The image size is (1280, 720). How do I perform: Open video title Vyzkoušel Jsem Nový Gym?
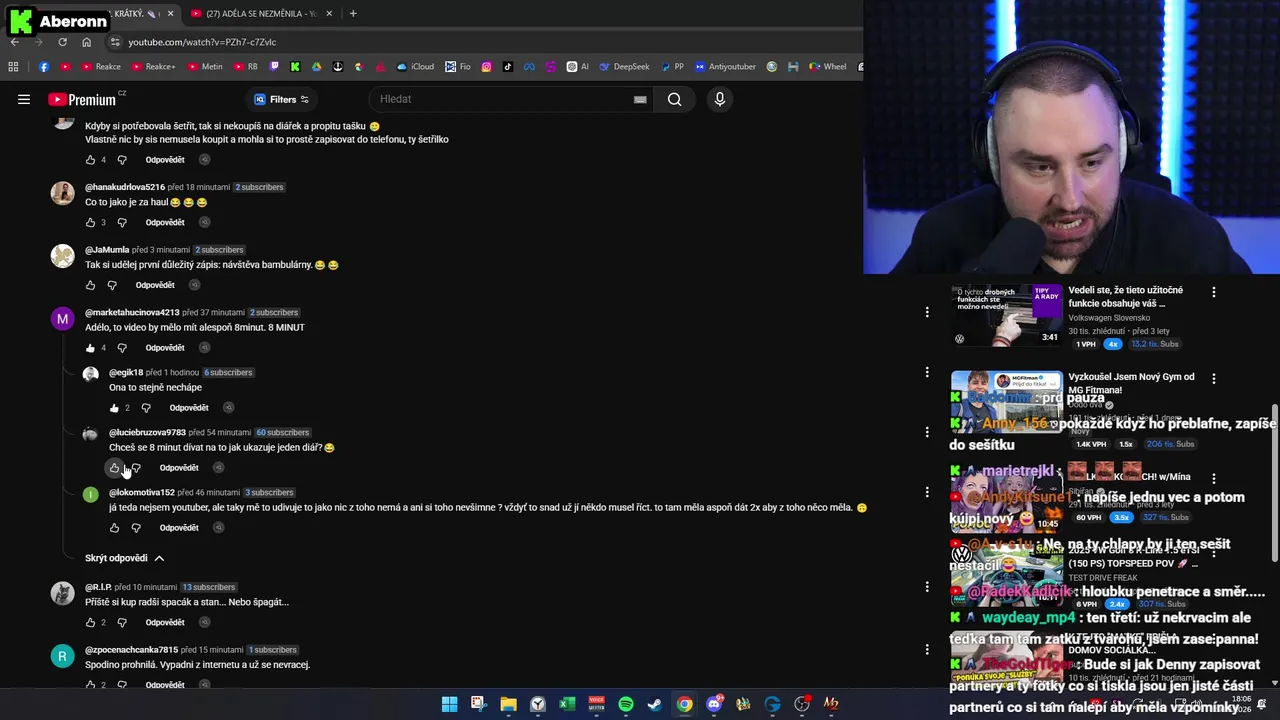1131,383
